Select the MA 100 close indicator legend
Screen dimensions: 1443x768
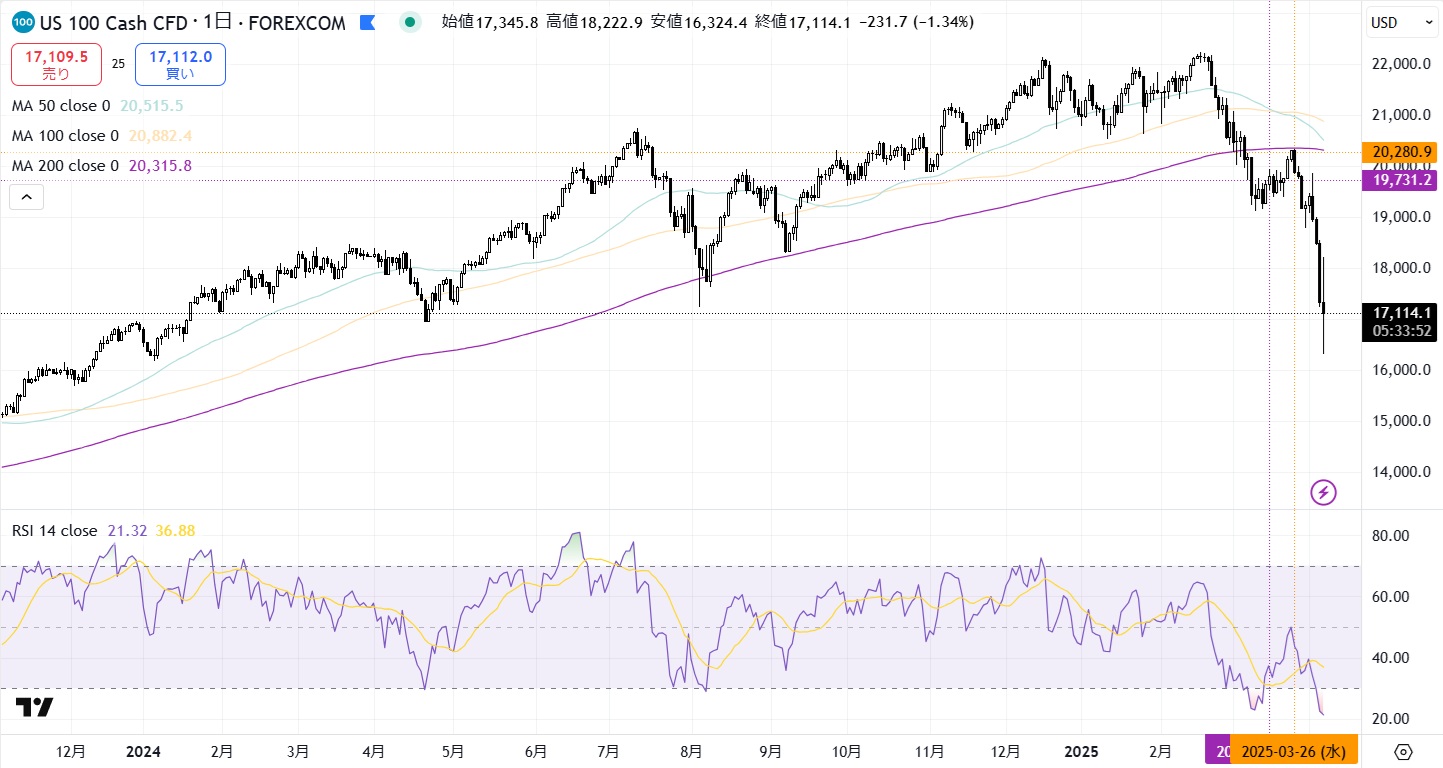65,135
